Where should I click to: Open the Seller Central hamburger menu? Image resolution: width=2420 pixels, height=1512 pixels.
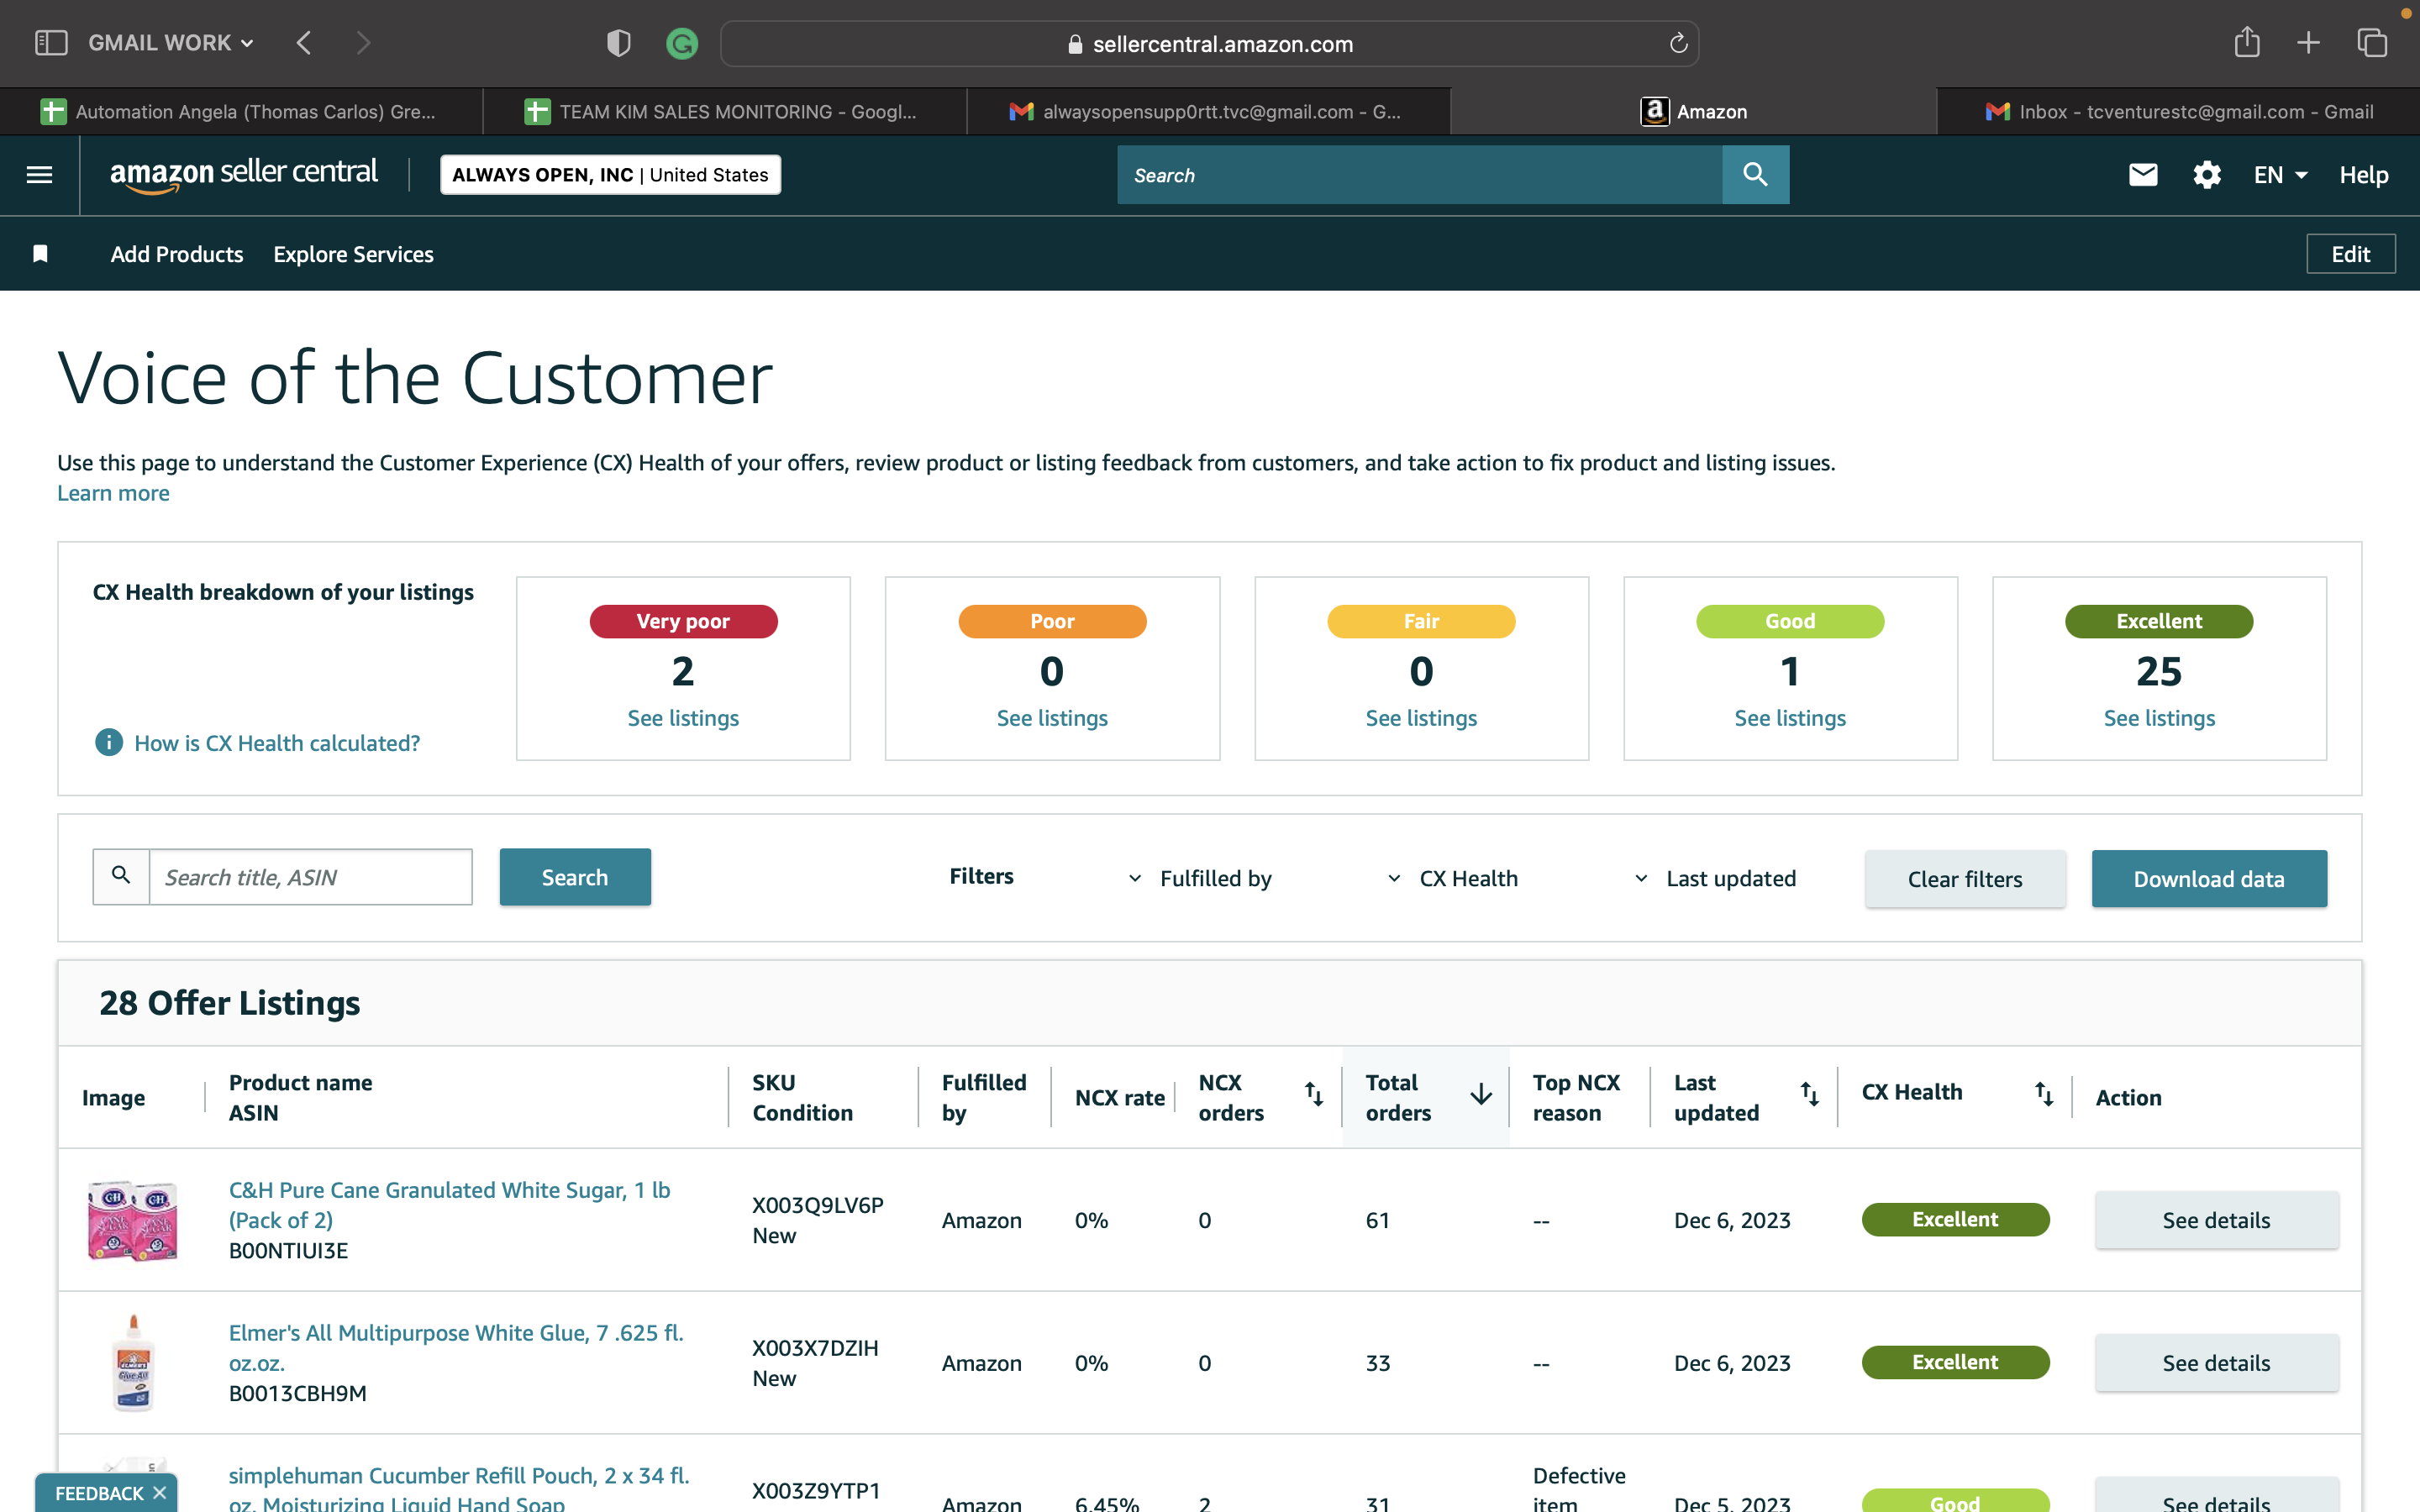pos(39,175)
